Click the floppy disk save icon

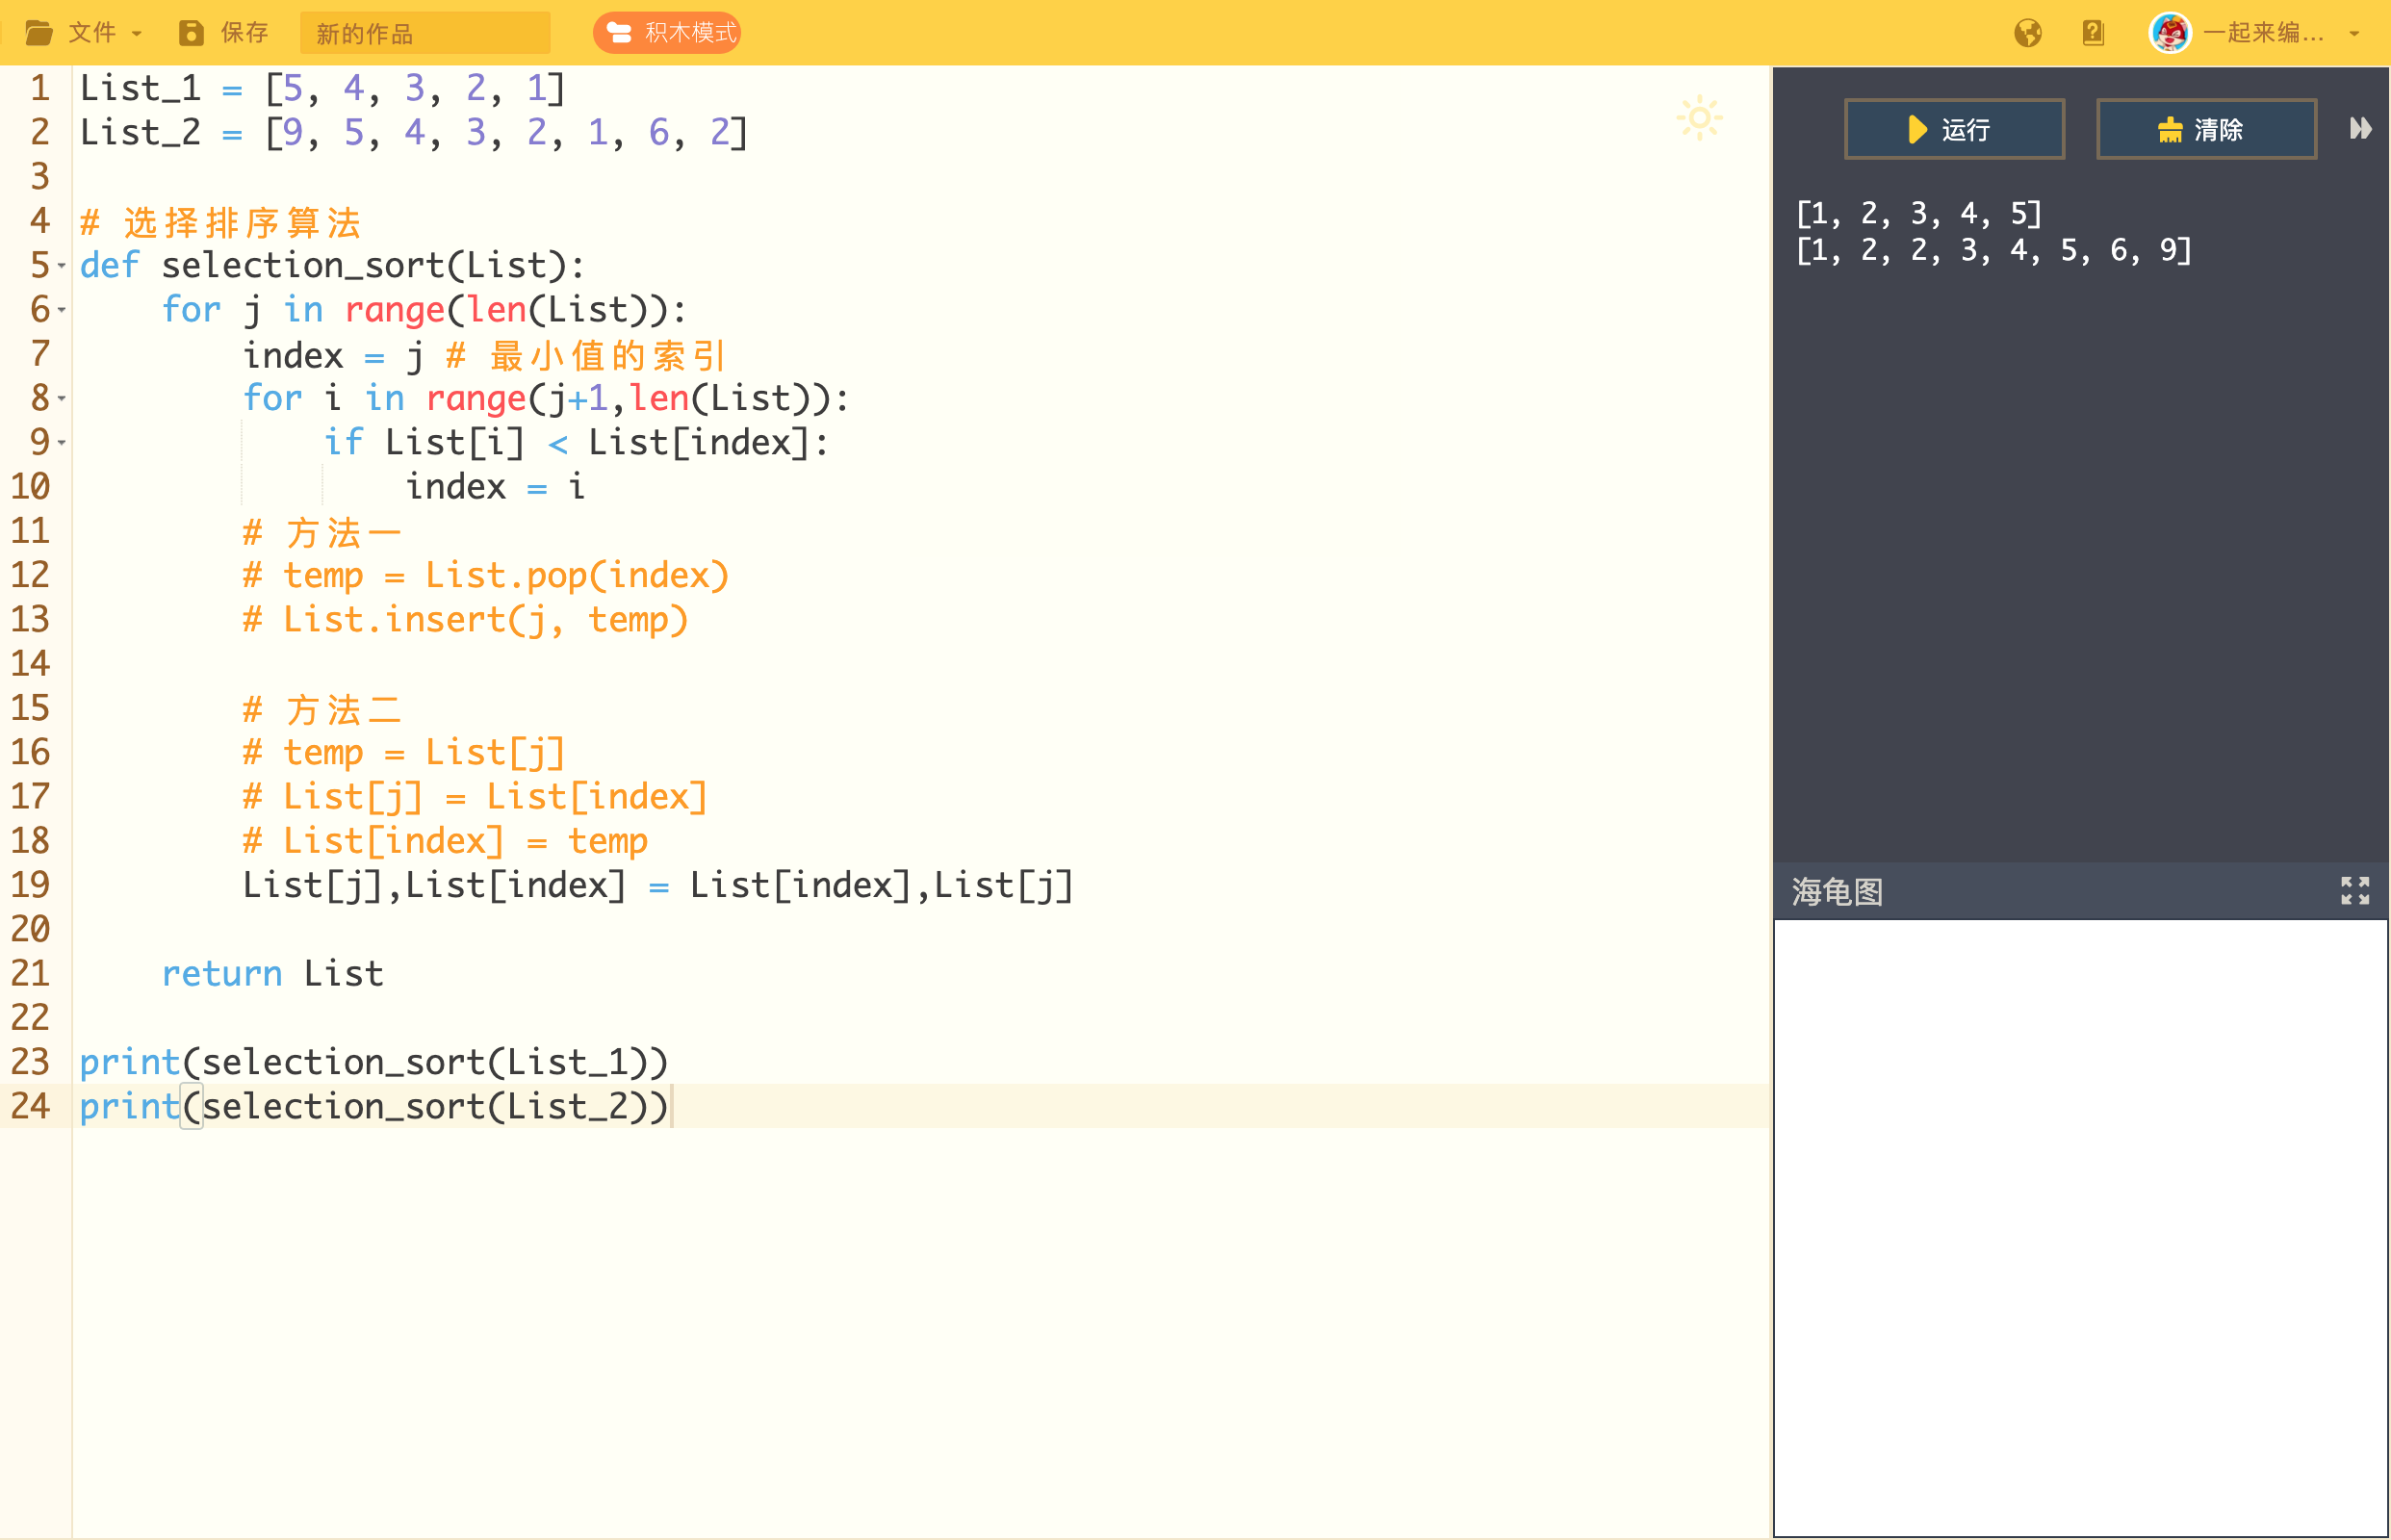pos(190,33)
